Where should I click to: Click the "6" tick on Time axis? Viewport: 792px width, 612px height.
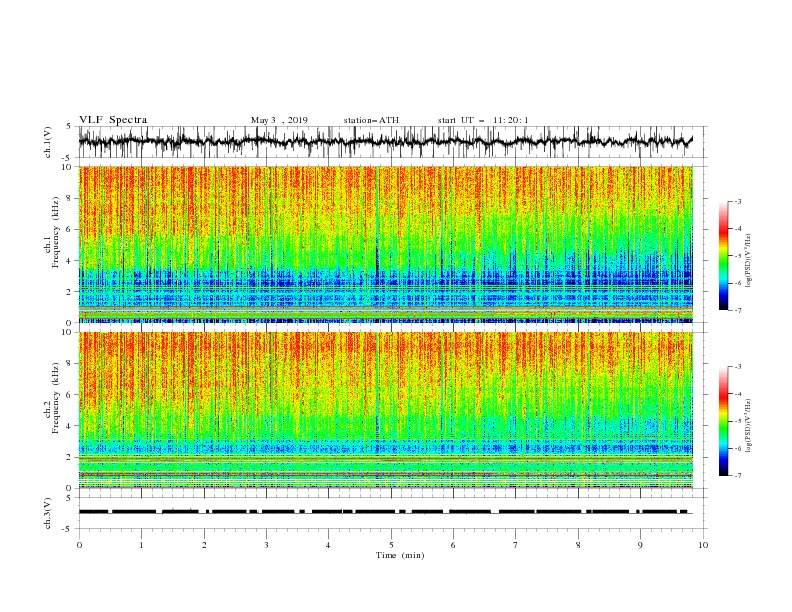pos(453,545)
